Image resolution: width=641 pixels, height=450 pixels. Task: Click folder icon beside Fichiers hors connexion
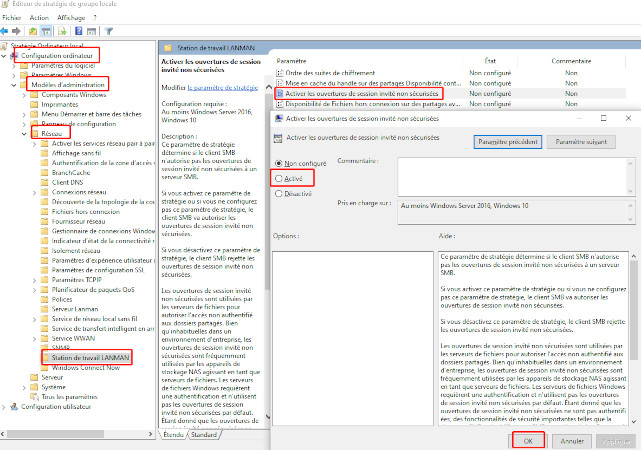[45, 212]
